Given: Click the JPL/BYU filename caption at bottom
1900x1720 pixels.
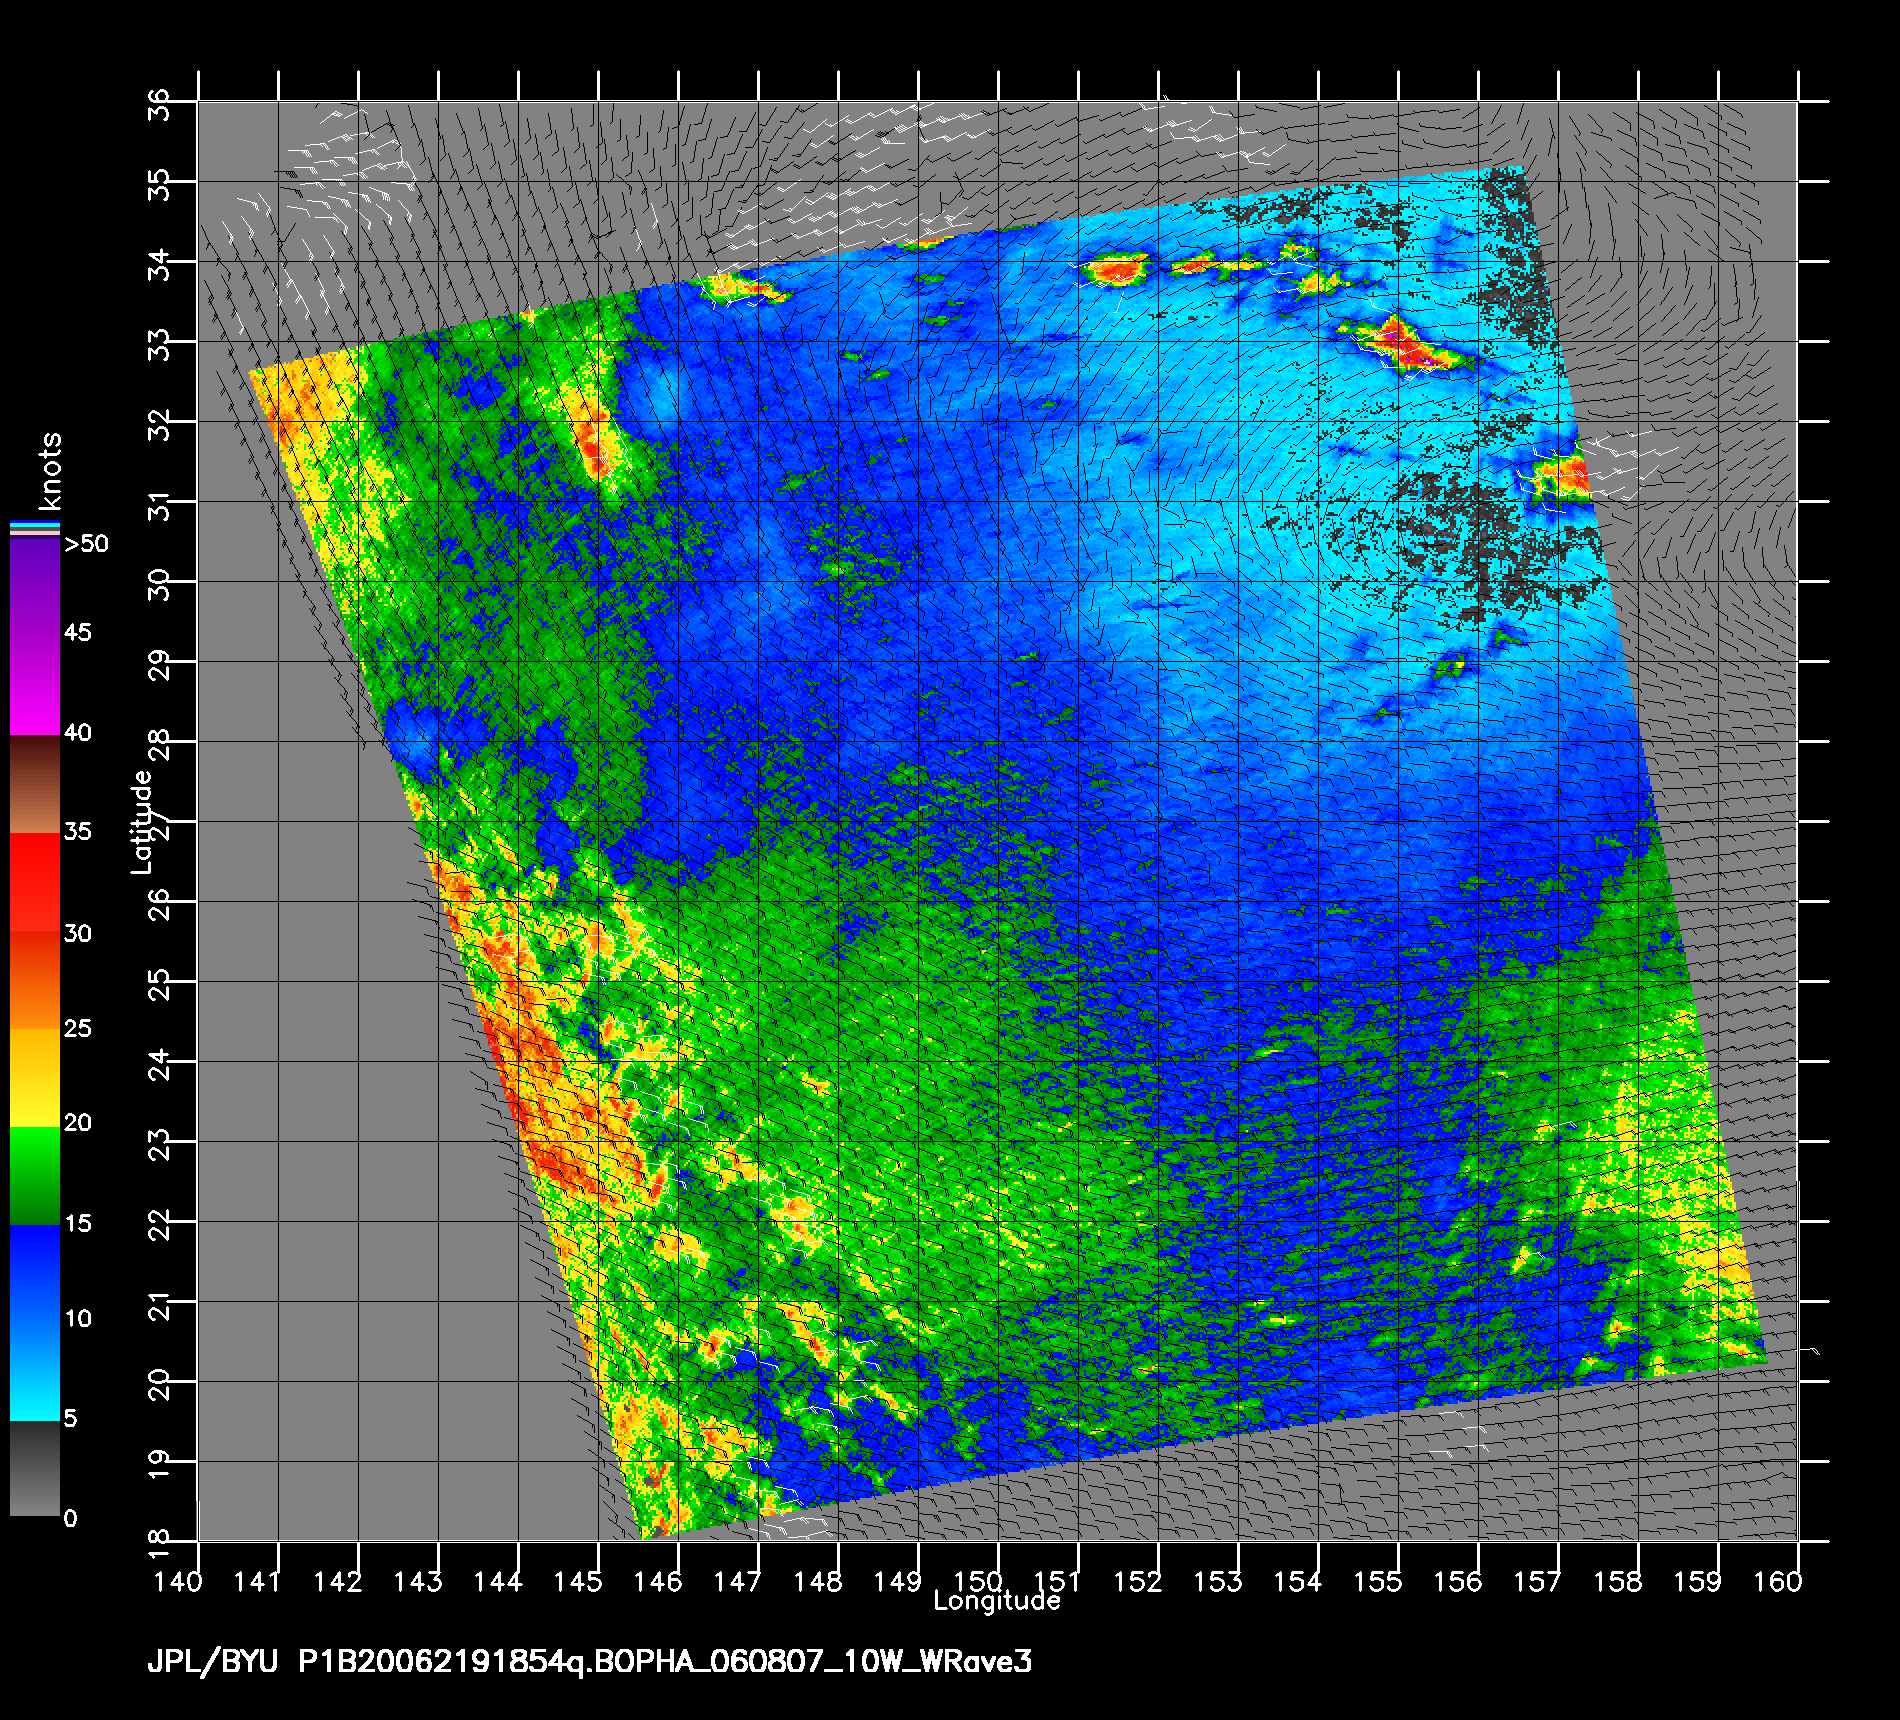Looking at the screenshot, I should pyautogui.click(x=589, y=1662).
